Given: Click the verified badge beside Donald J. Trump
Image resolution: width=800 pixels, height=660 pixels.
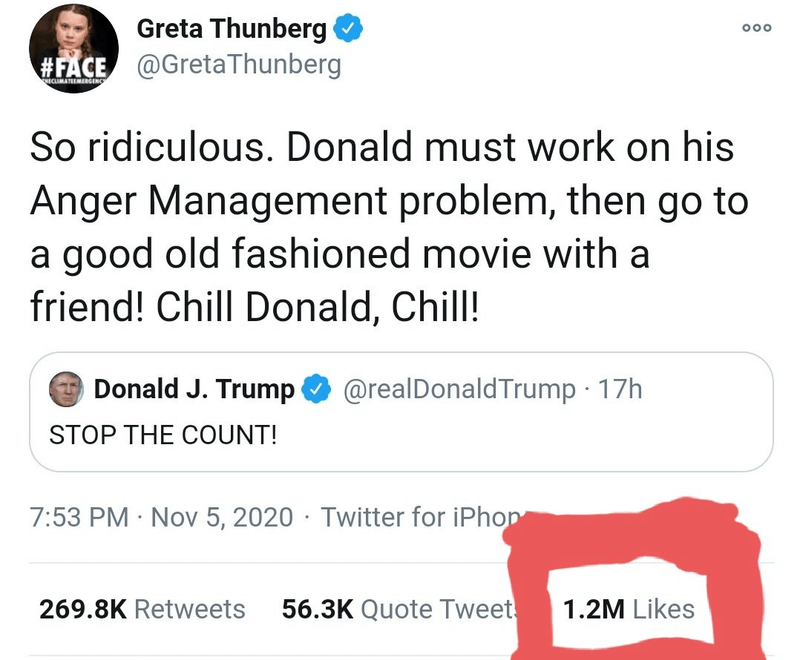Looking at the screenshot, I should [317, 389].
